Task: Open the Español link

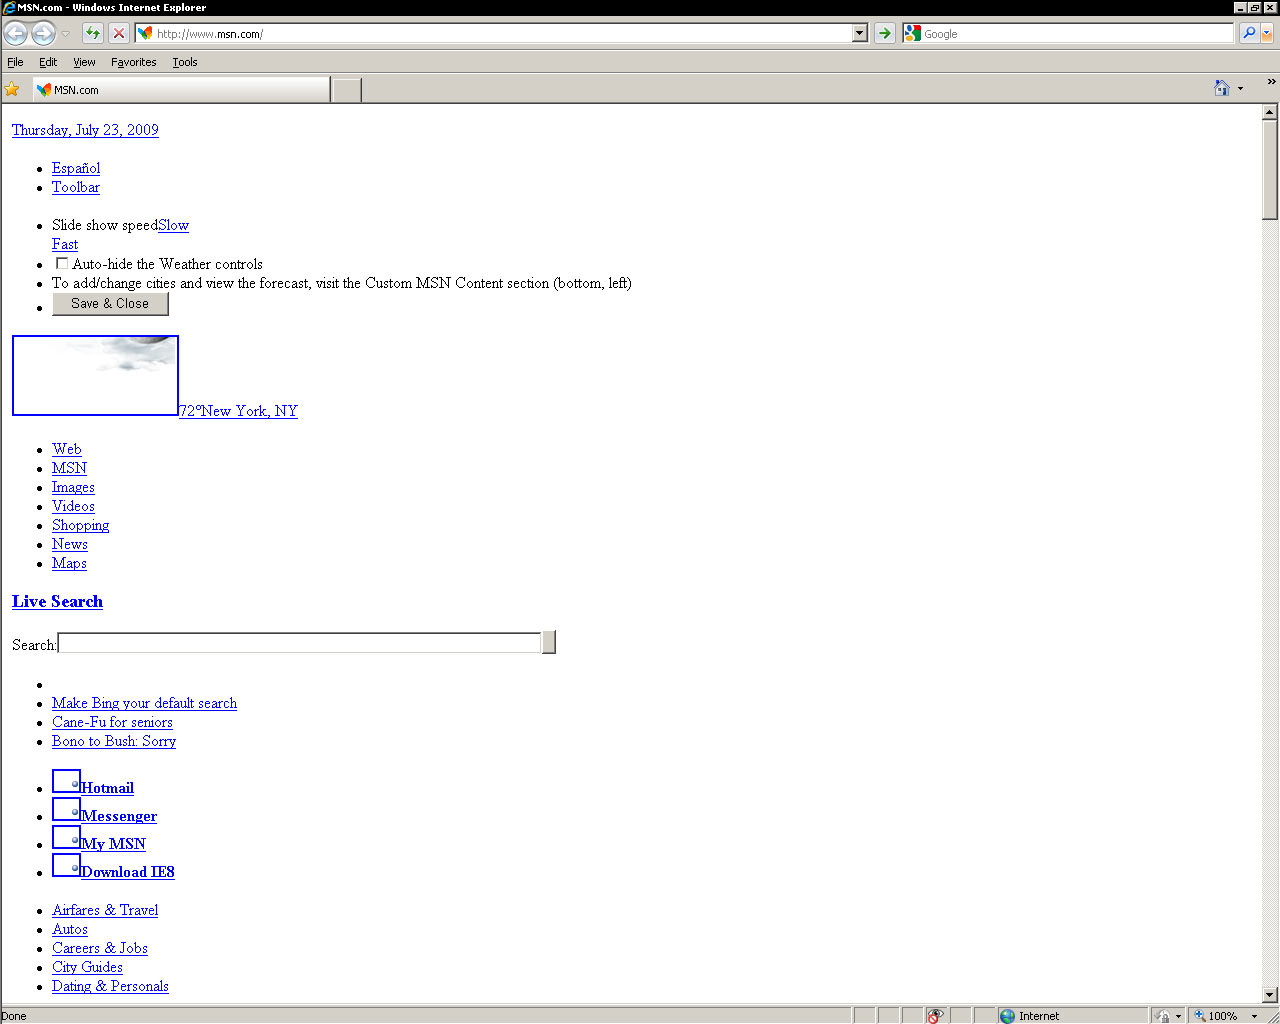Action: (x=76, y=168)
